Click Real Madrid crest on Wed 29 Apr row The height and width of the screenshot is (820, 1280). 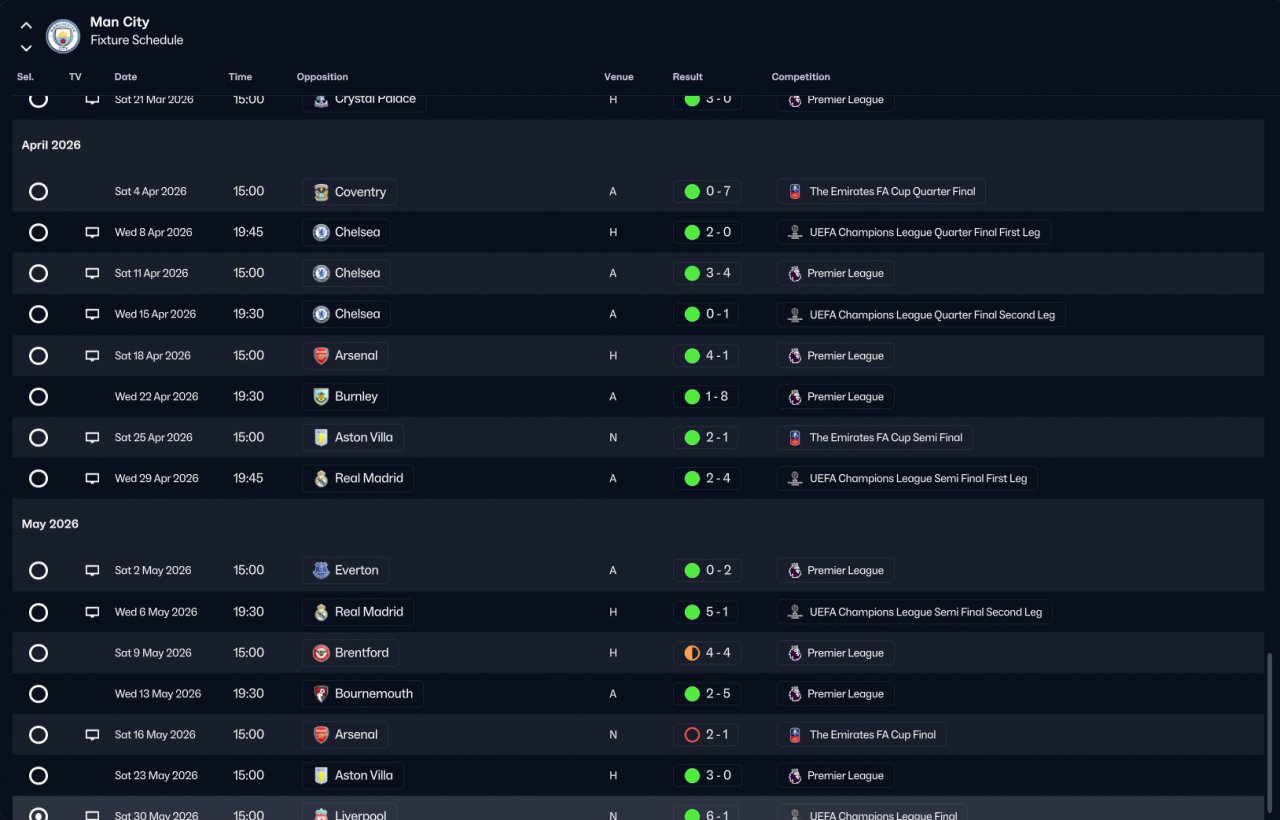(x=321, y=478)
